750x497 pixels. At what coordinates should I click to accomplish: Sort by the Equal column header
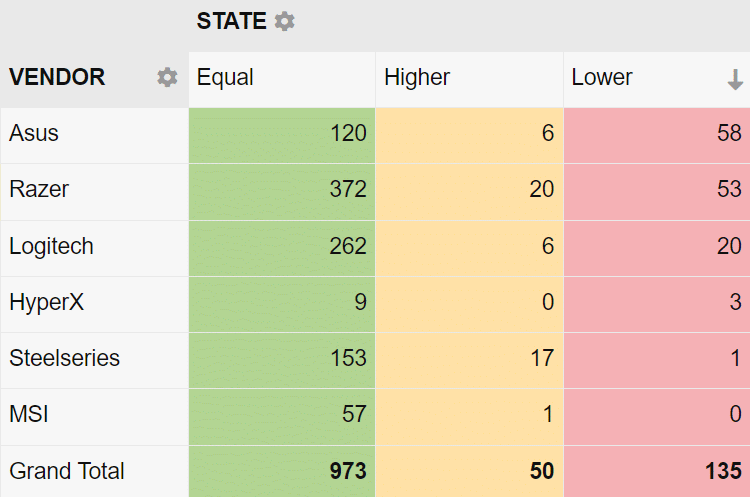[x=225, y=77]
